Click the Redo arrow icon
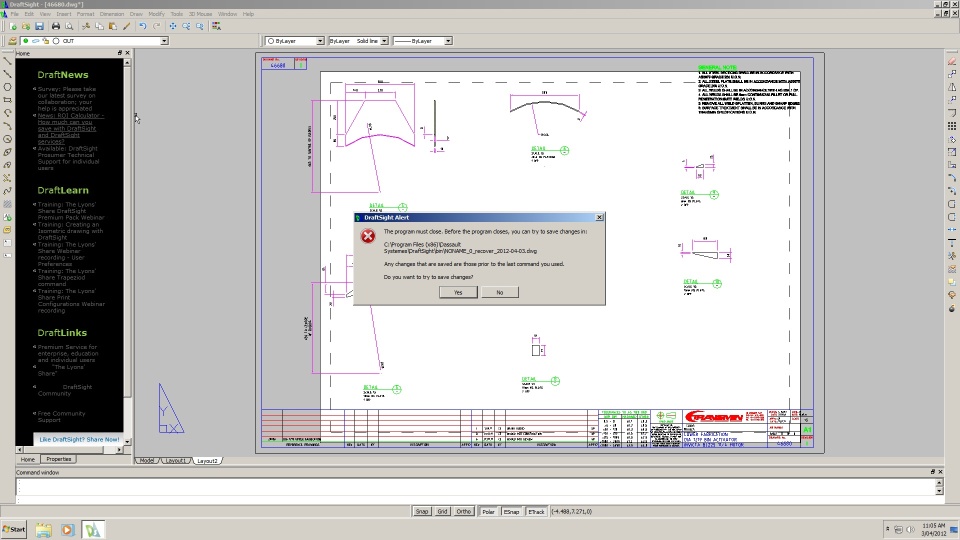 coord(156,26)
